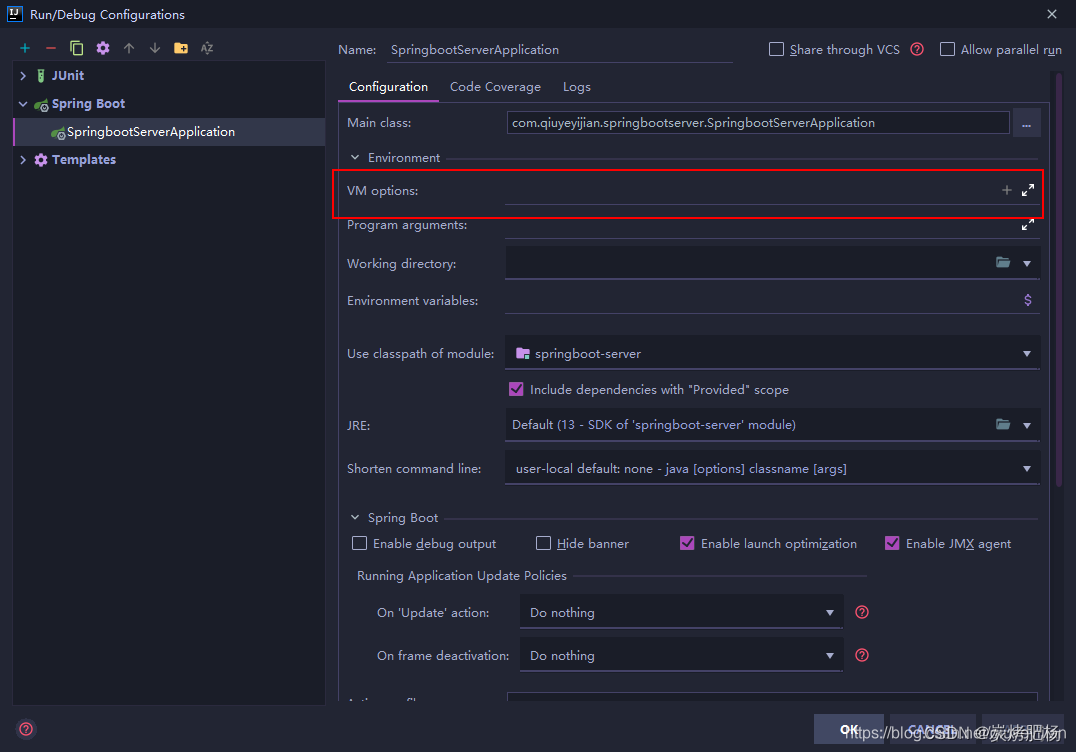
Task: Enable debug output for Spring Boot
Action: [359, 543]
